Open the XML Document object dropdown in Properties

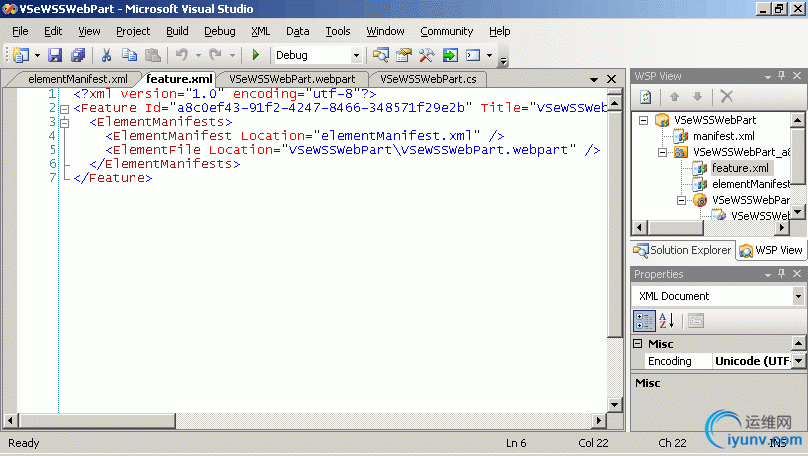click(798, 296)
